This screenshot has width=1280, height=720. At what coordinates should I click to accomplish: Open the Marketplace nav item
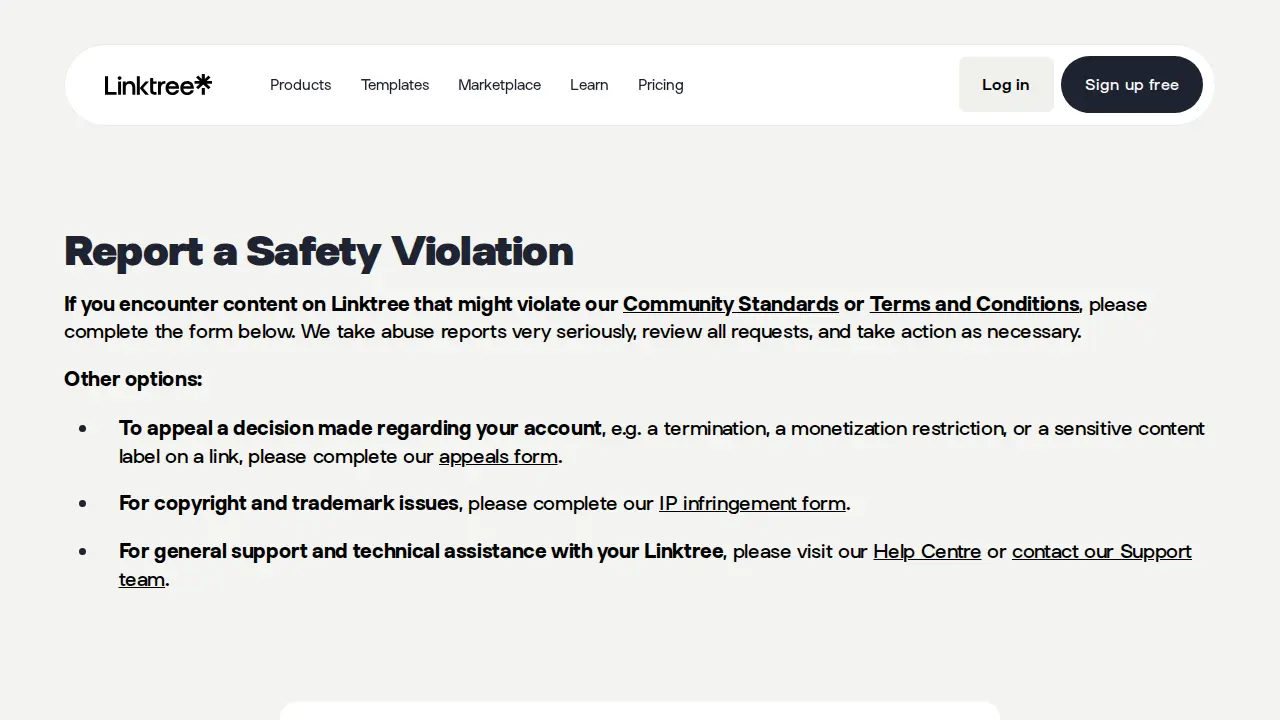499,85
